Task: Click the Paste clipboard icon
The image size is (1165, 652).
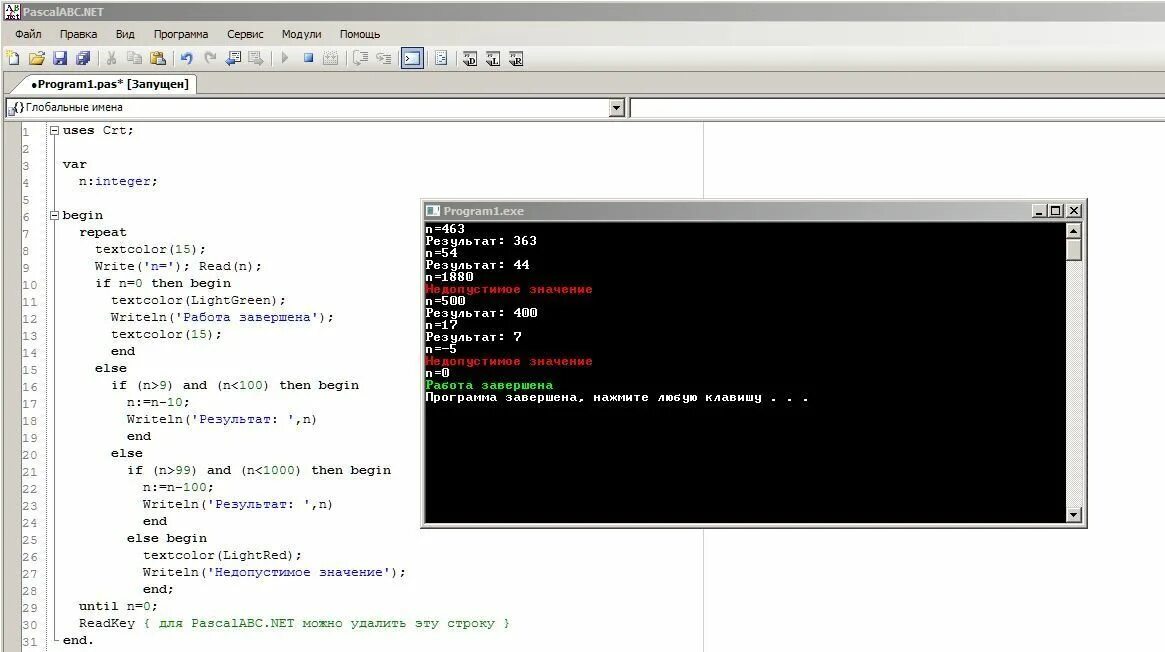Action: tap(158, 58)
